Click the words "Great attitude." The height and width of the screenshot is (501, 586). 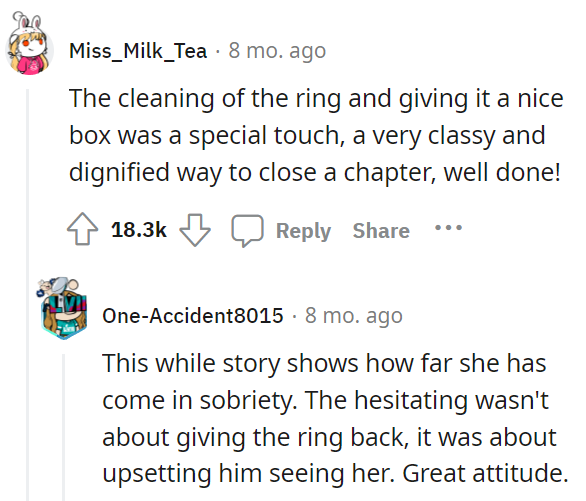tap(485, 473)
